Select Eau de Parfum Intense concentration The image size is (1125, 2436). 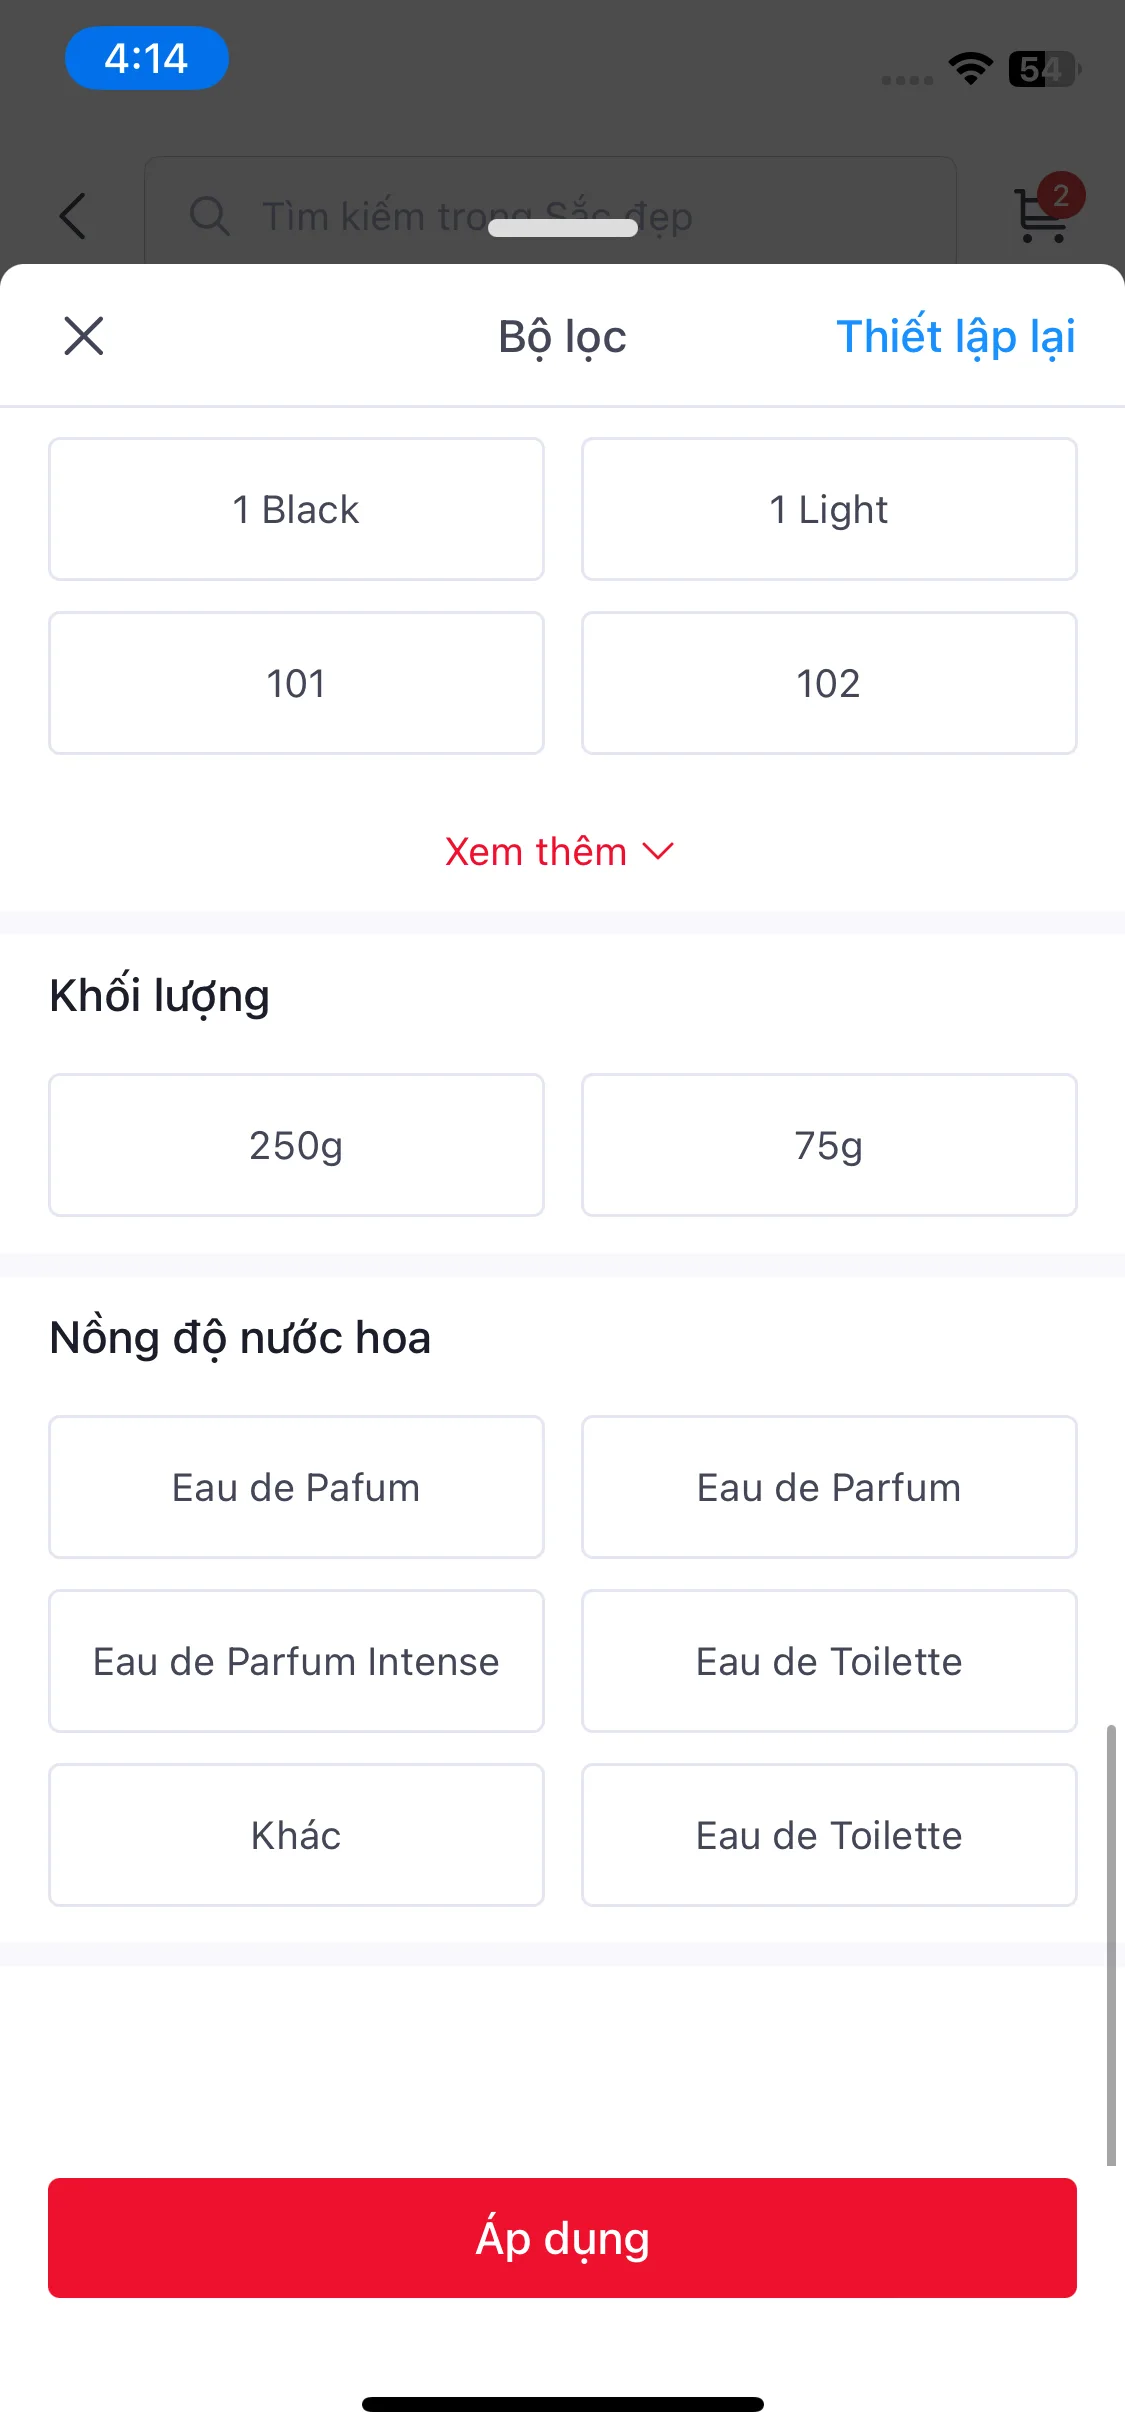[x=296, y=1661]
